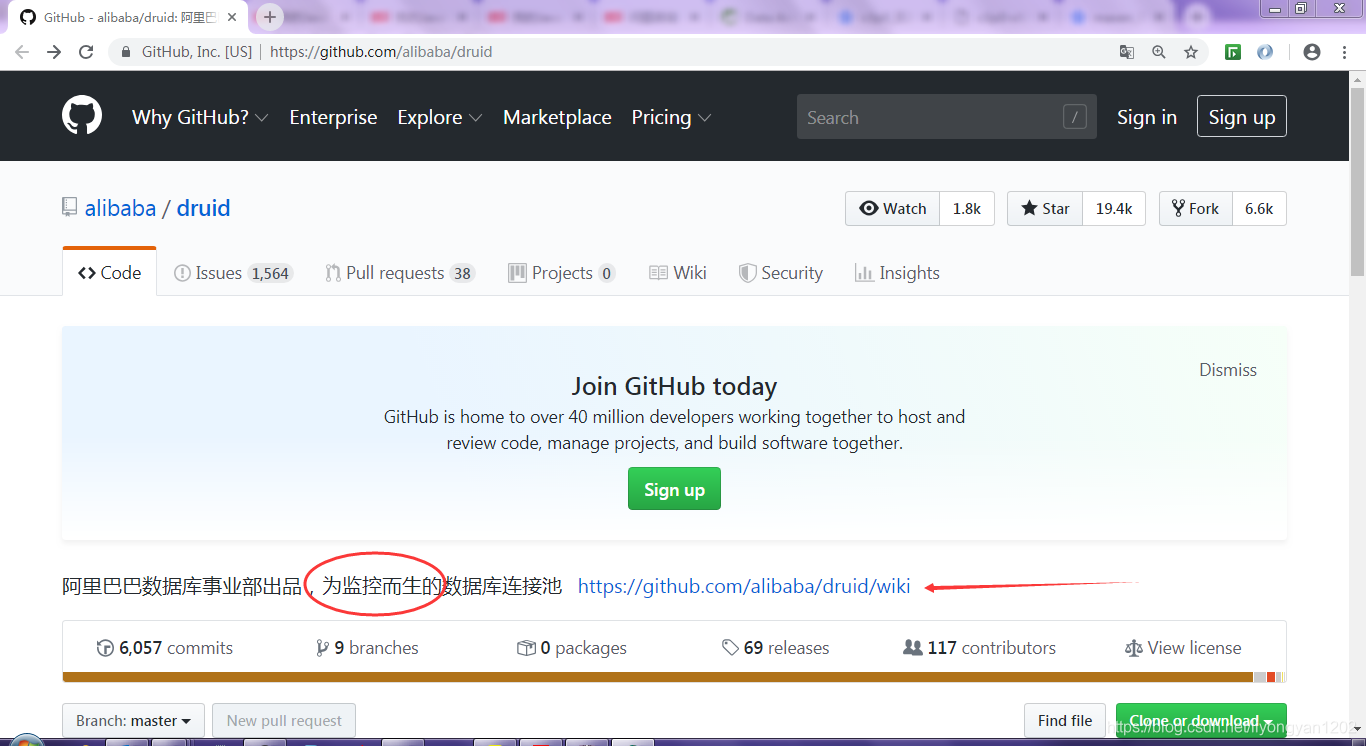
Task: Click the 6.6k forks count
Action: (1259, 208)
